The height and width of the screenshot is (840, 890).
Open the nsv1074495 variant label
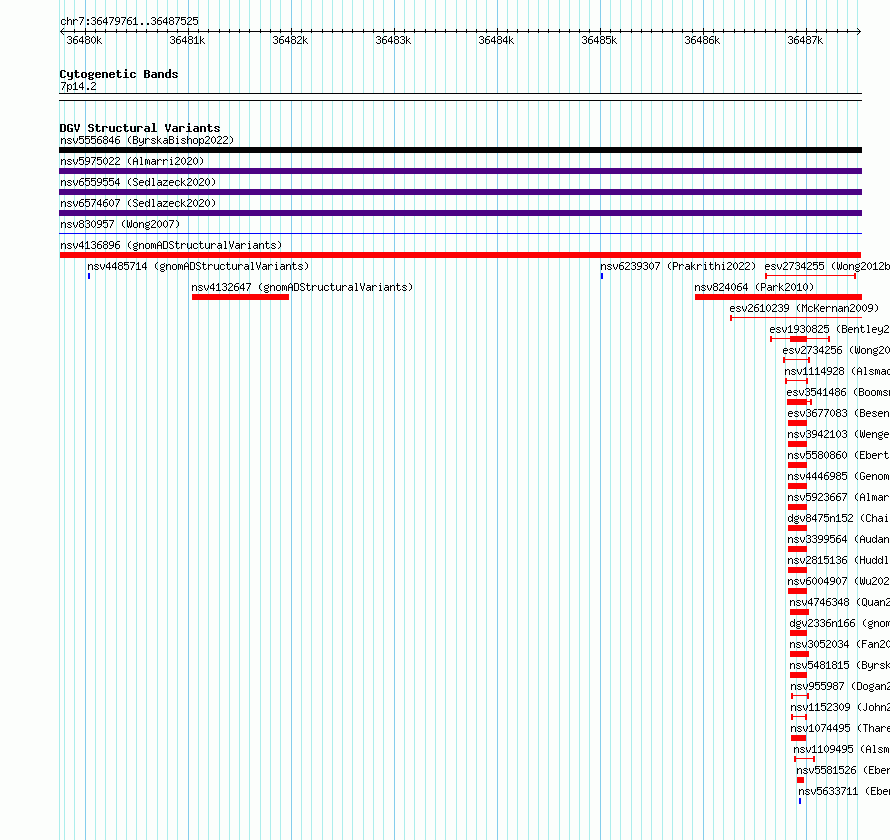840,728
